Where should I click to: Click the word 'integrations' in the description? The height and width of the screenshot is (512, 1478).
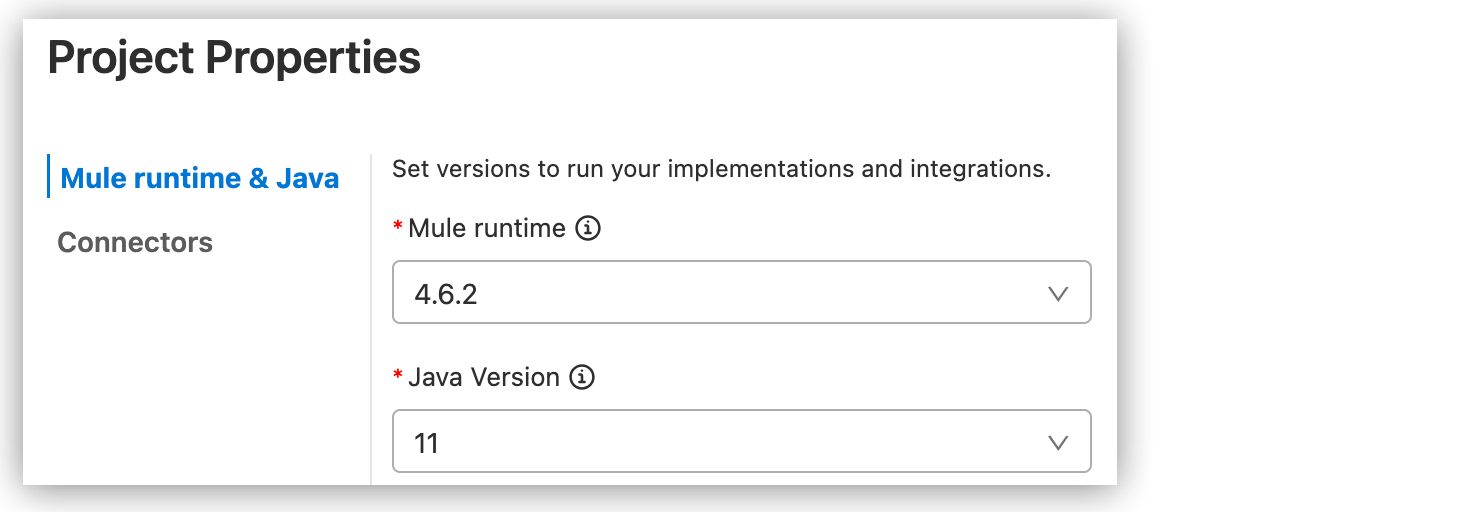pyautogui.click(x=978, y=169)
